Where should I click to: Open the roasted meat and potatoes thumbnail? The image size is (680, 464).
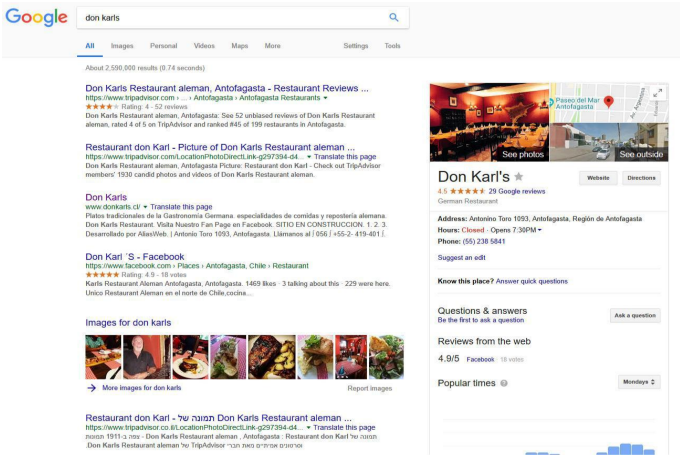click(x=271, y=357)
